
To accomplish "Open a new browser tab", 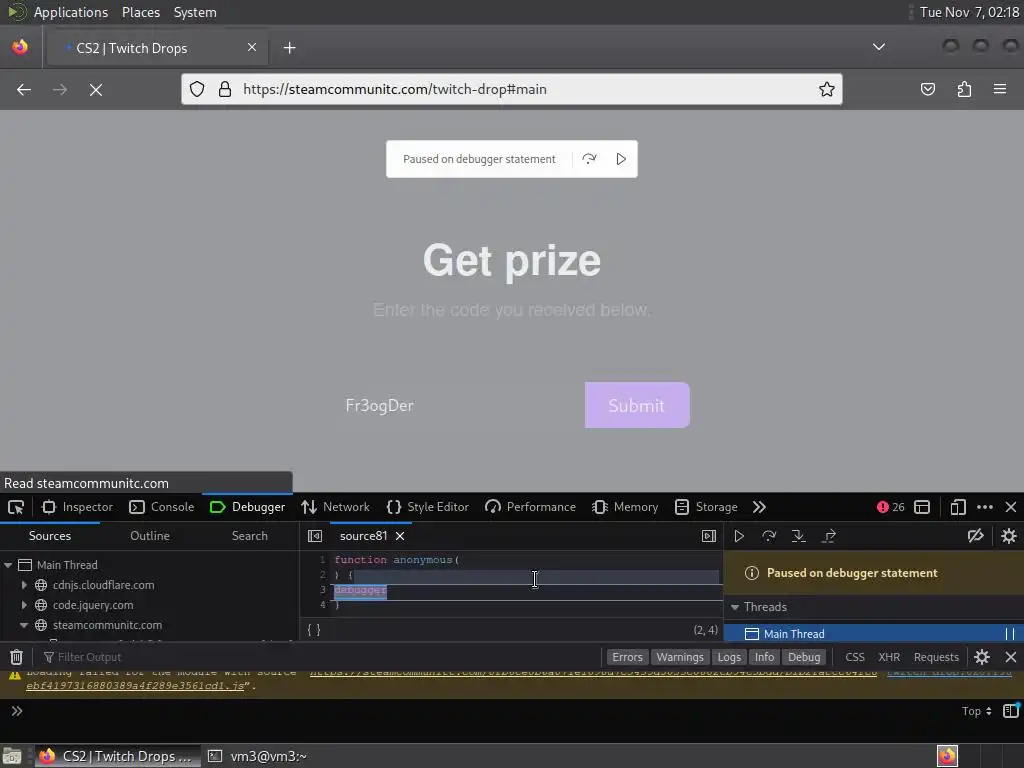I will point(289,48).
